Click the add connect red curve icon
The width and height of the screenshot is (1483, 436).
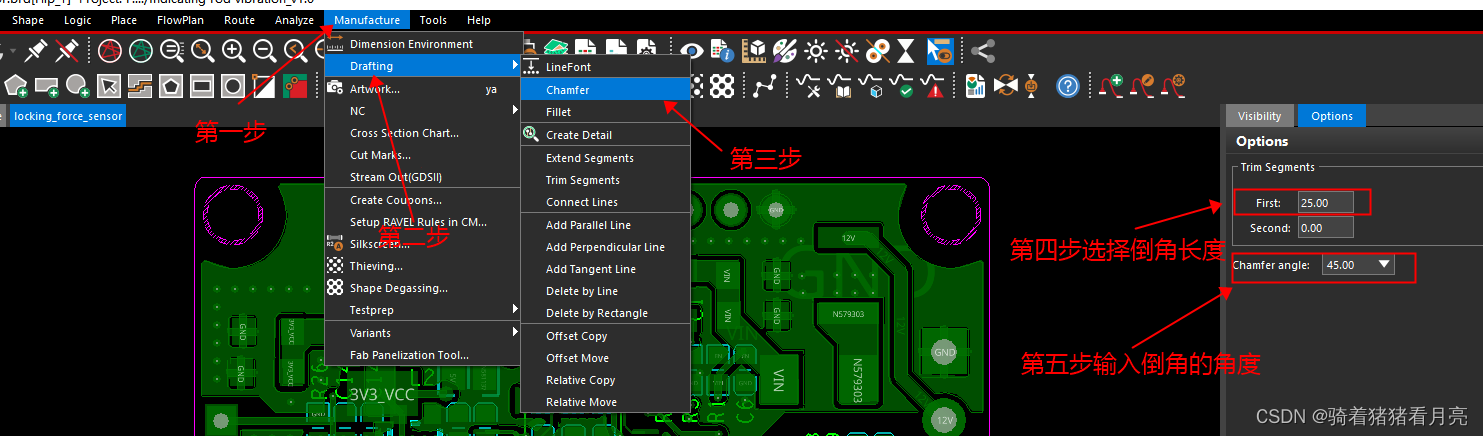1111,86
